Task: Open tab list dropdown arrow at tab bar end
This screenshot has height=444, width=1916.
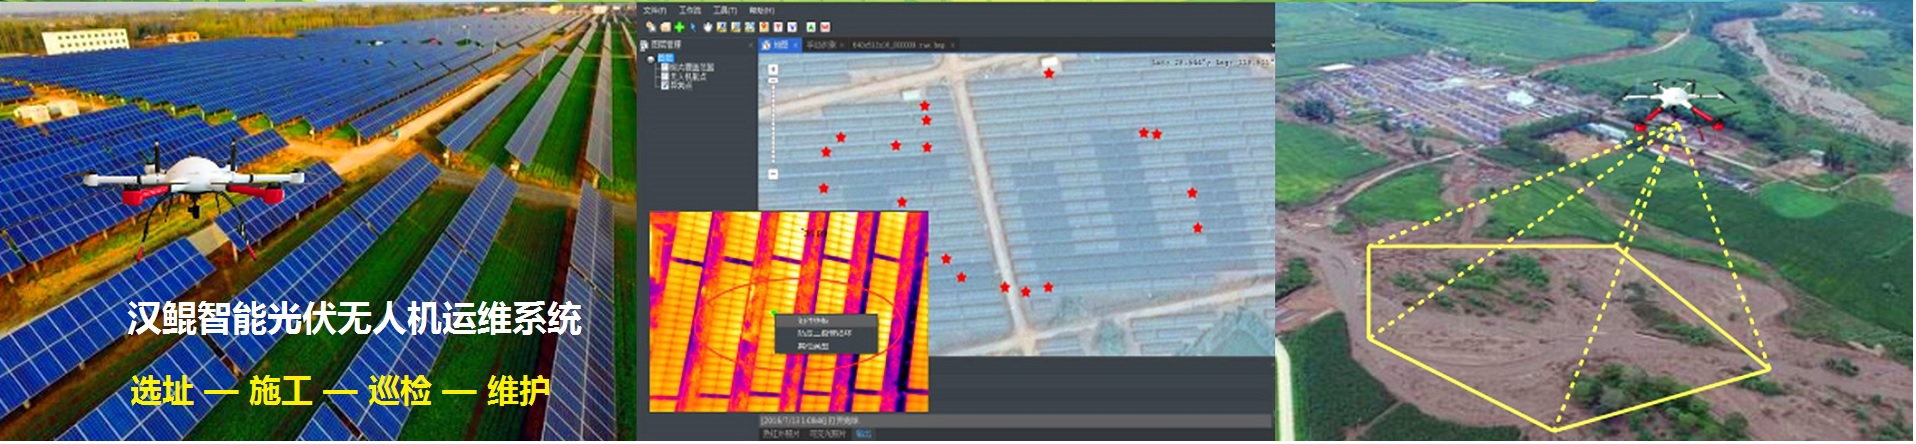Action: click(x=1272, y=45)
